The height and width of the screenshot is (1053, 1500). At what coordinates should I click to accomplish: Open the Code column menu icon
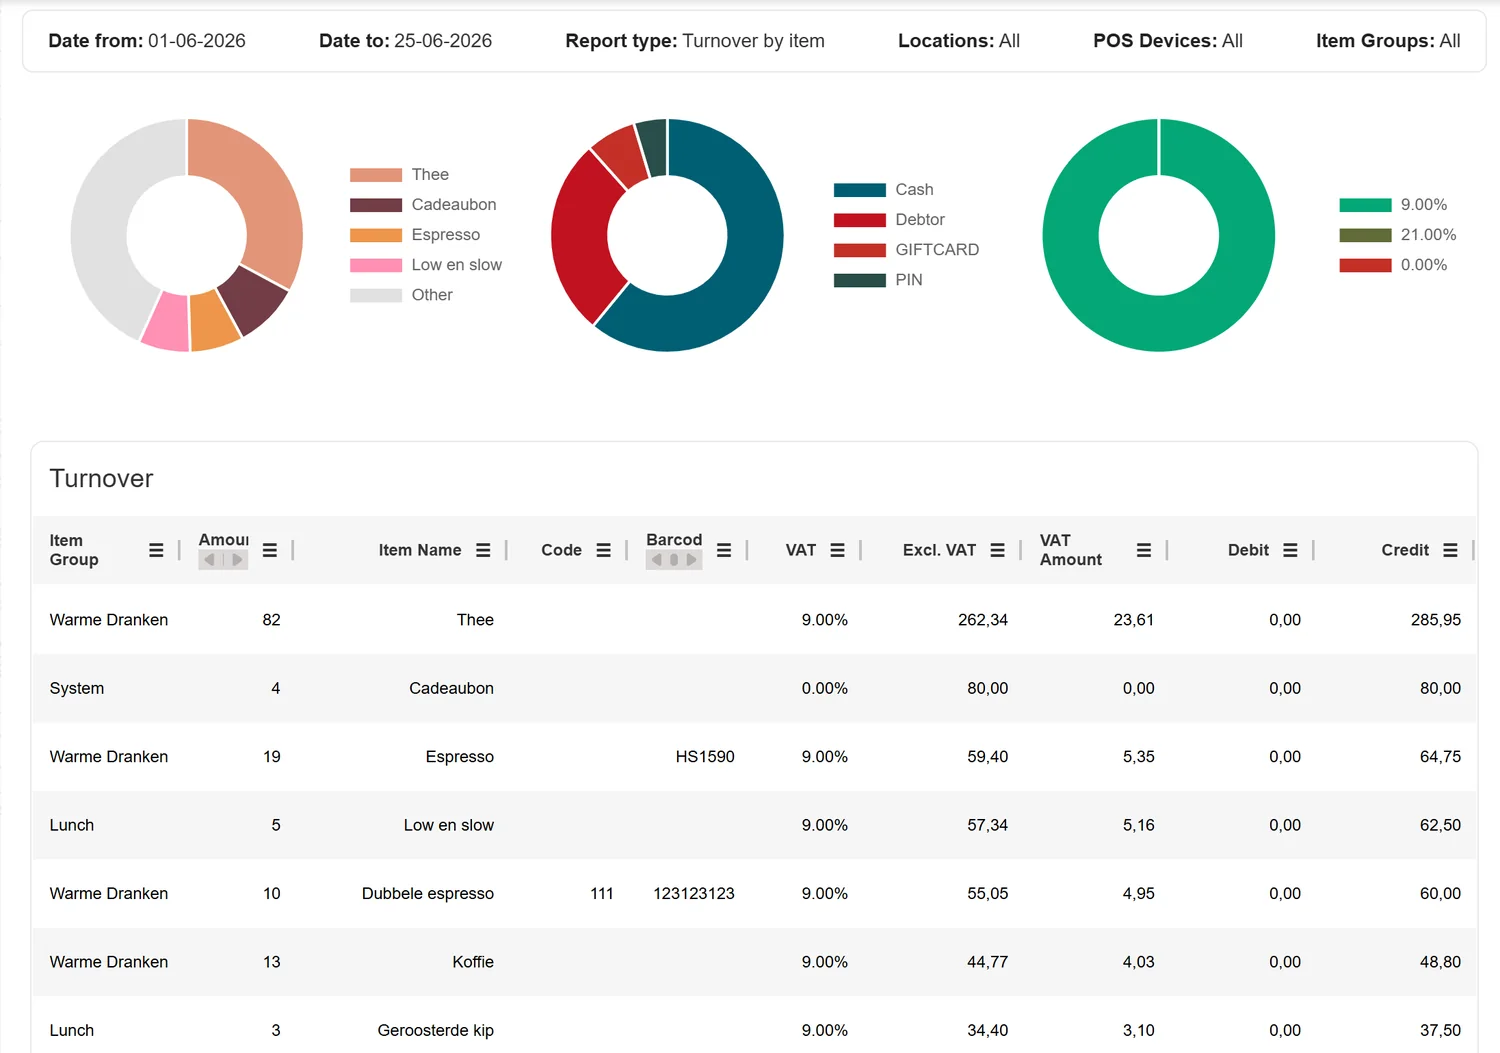pos(603,550)
